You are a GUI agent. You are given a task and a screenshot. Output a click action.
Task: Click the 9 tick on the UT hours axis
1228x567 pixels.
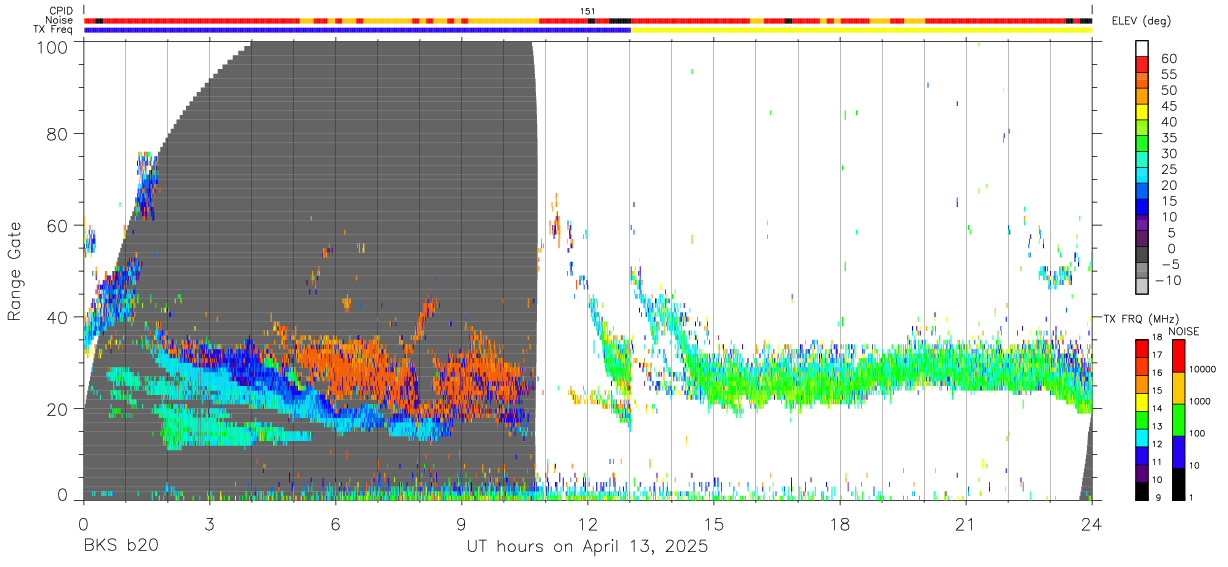point(461,523)
